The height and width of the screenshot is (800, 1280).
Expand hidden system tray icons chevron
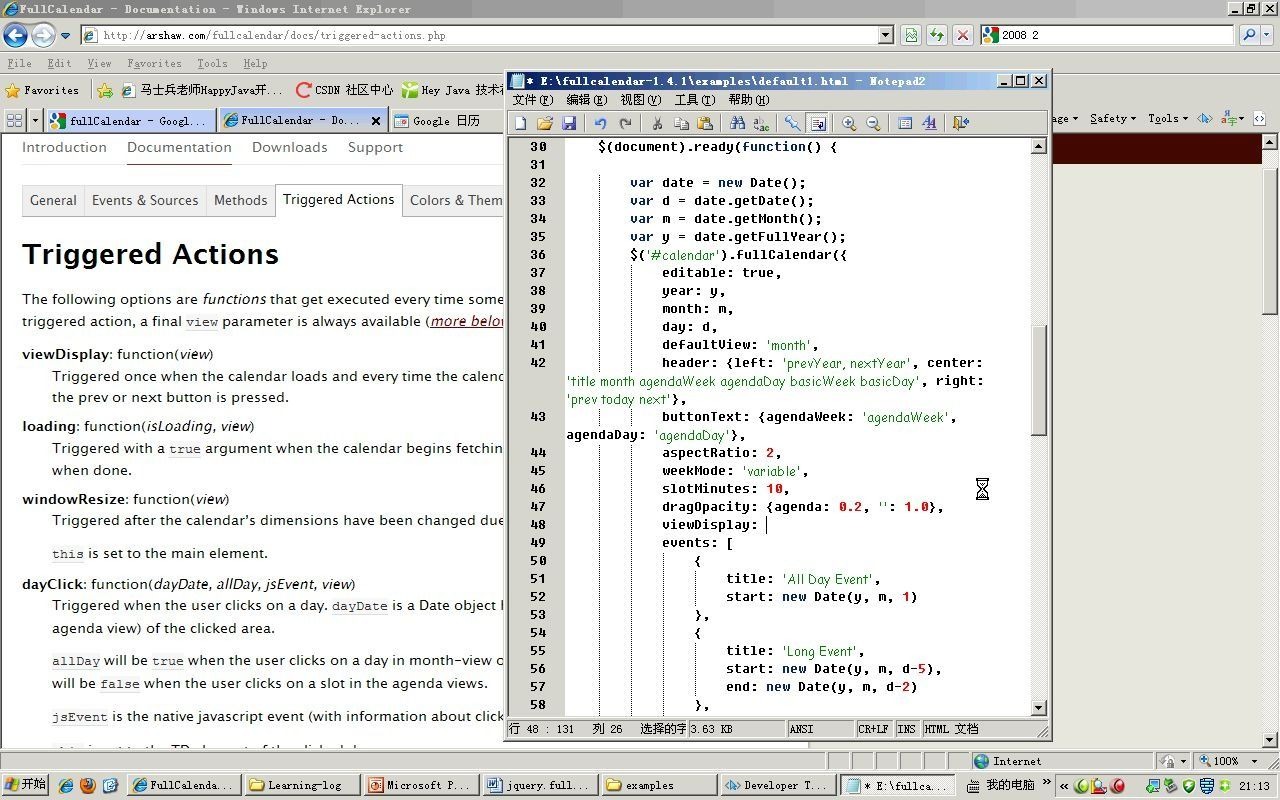(1064, 786)
